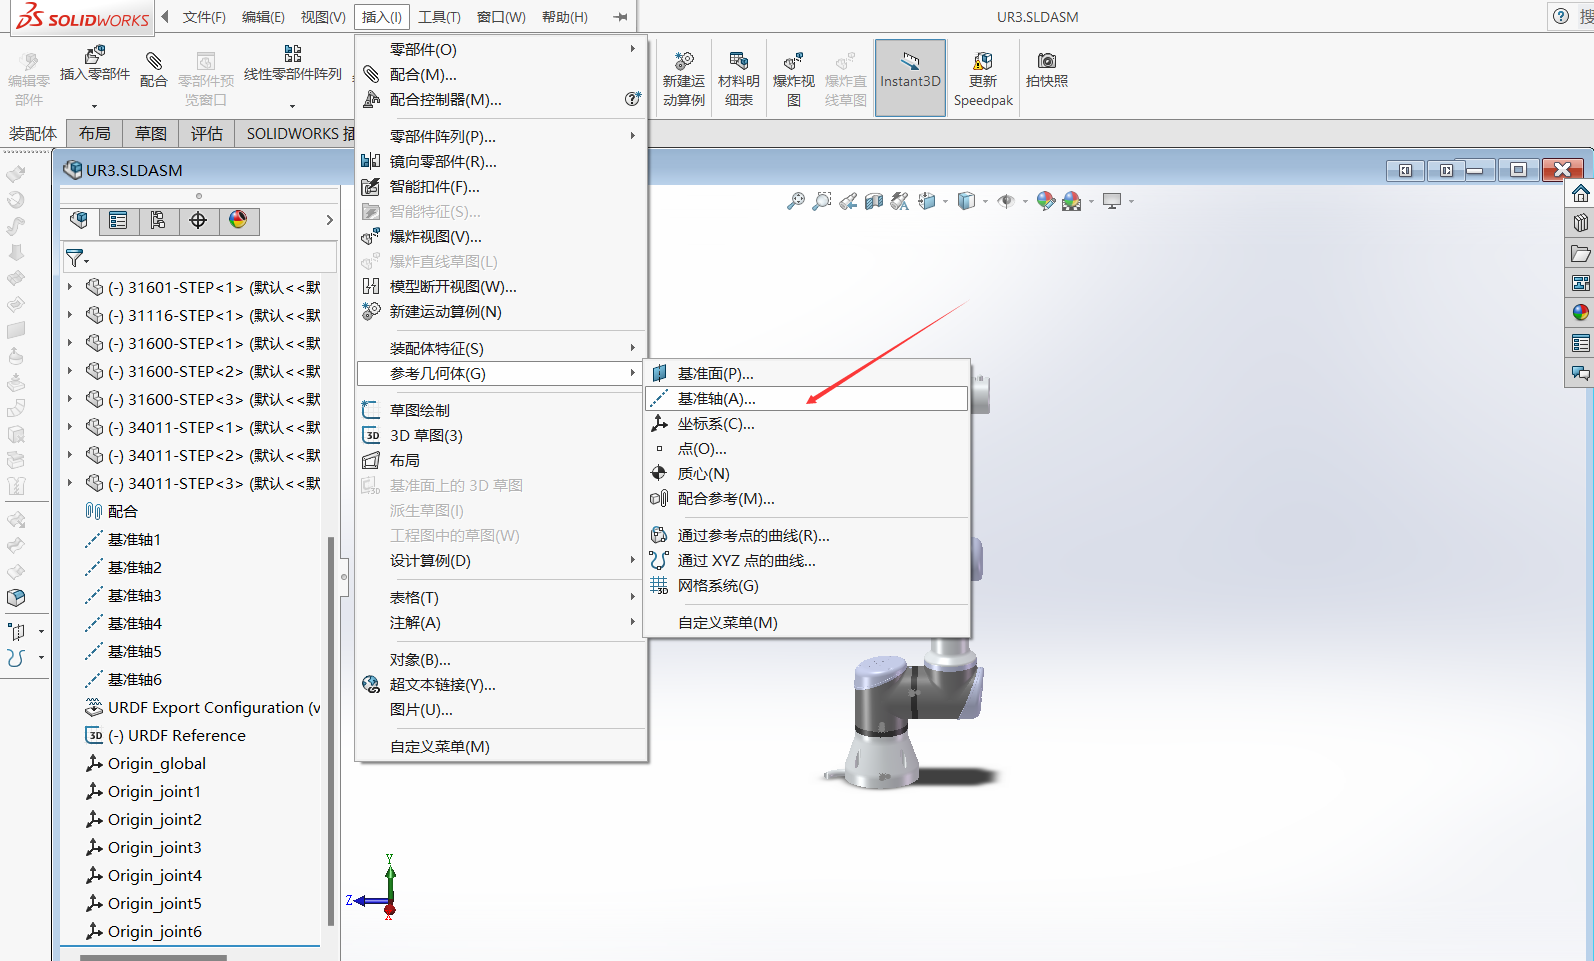The height and width of the screenshot is (961, 1594).
Task: Click the robot arm model in viewport
Action: pyautogui.click(x=913, y=715)
